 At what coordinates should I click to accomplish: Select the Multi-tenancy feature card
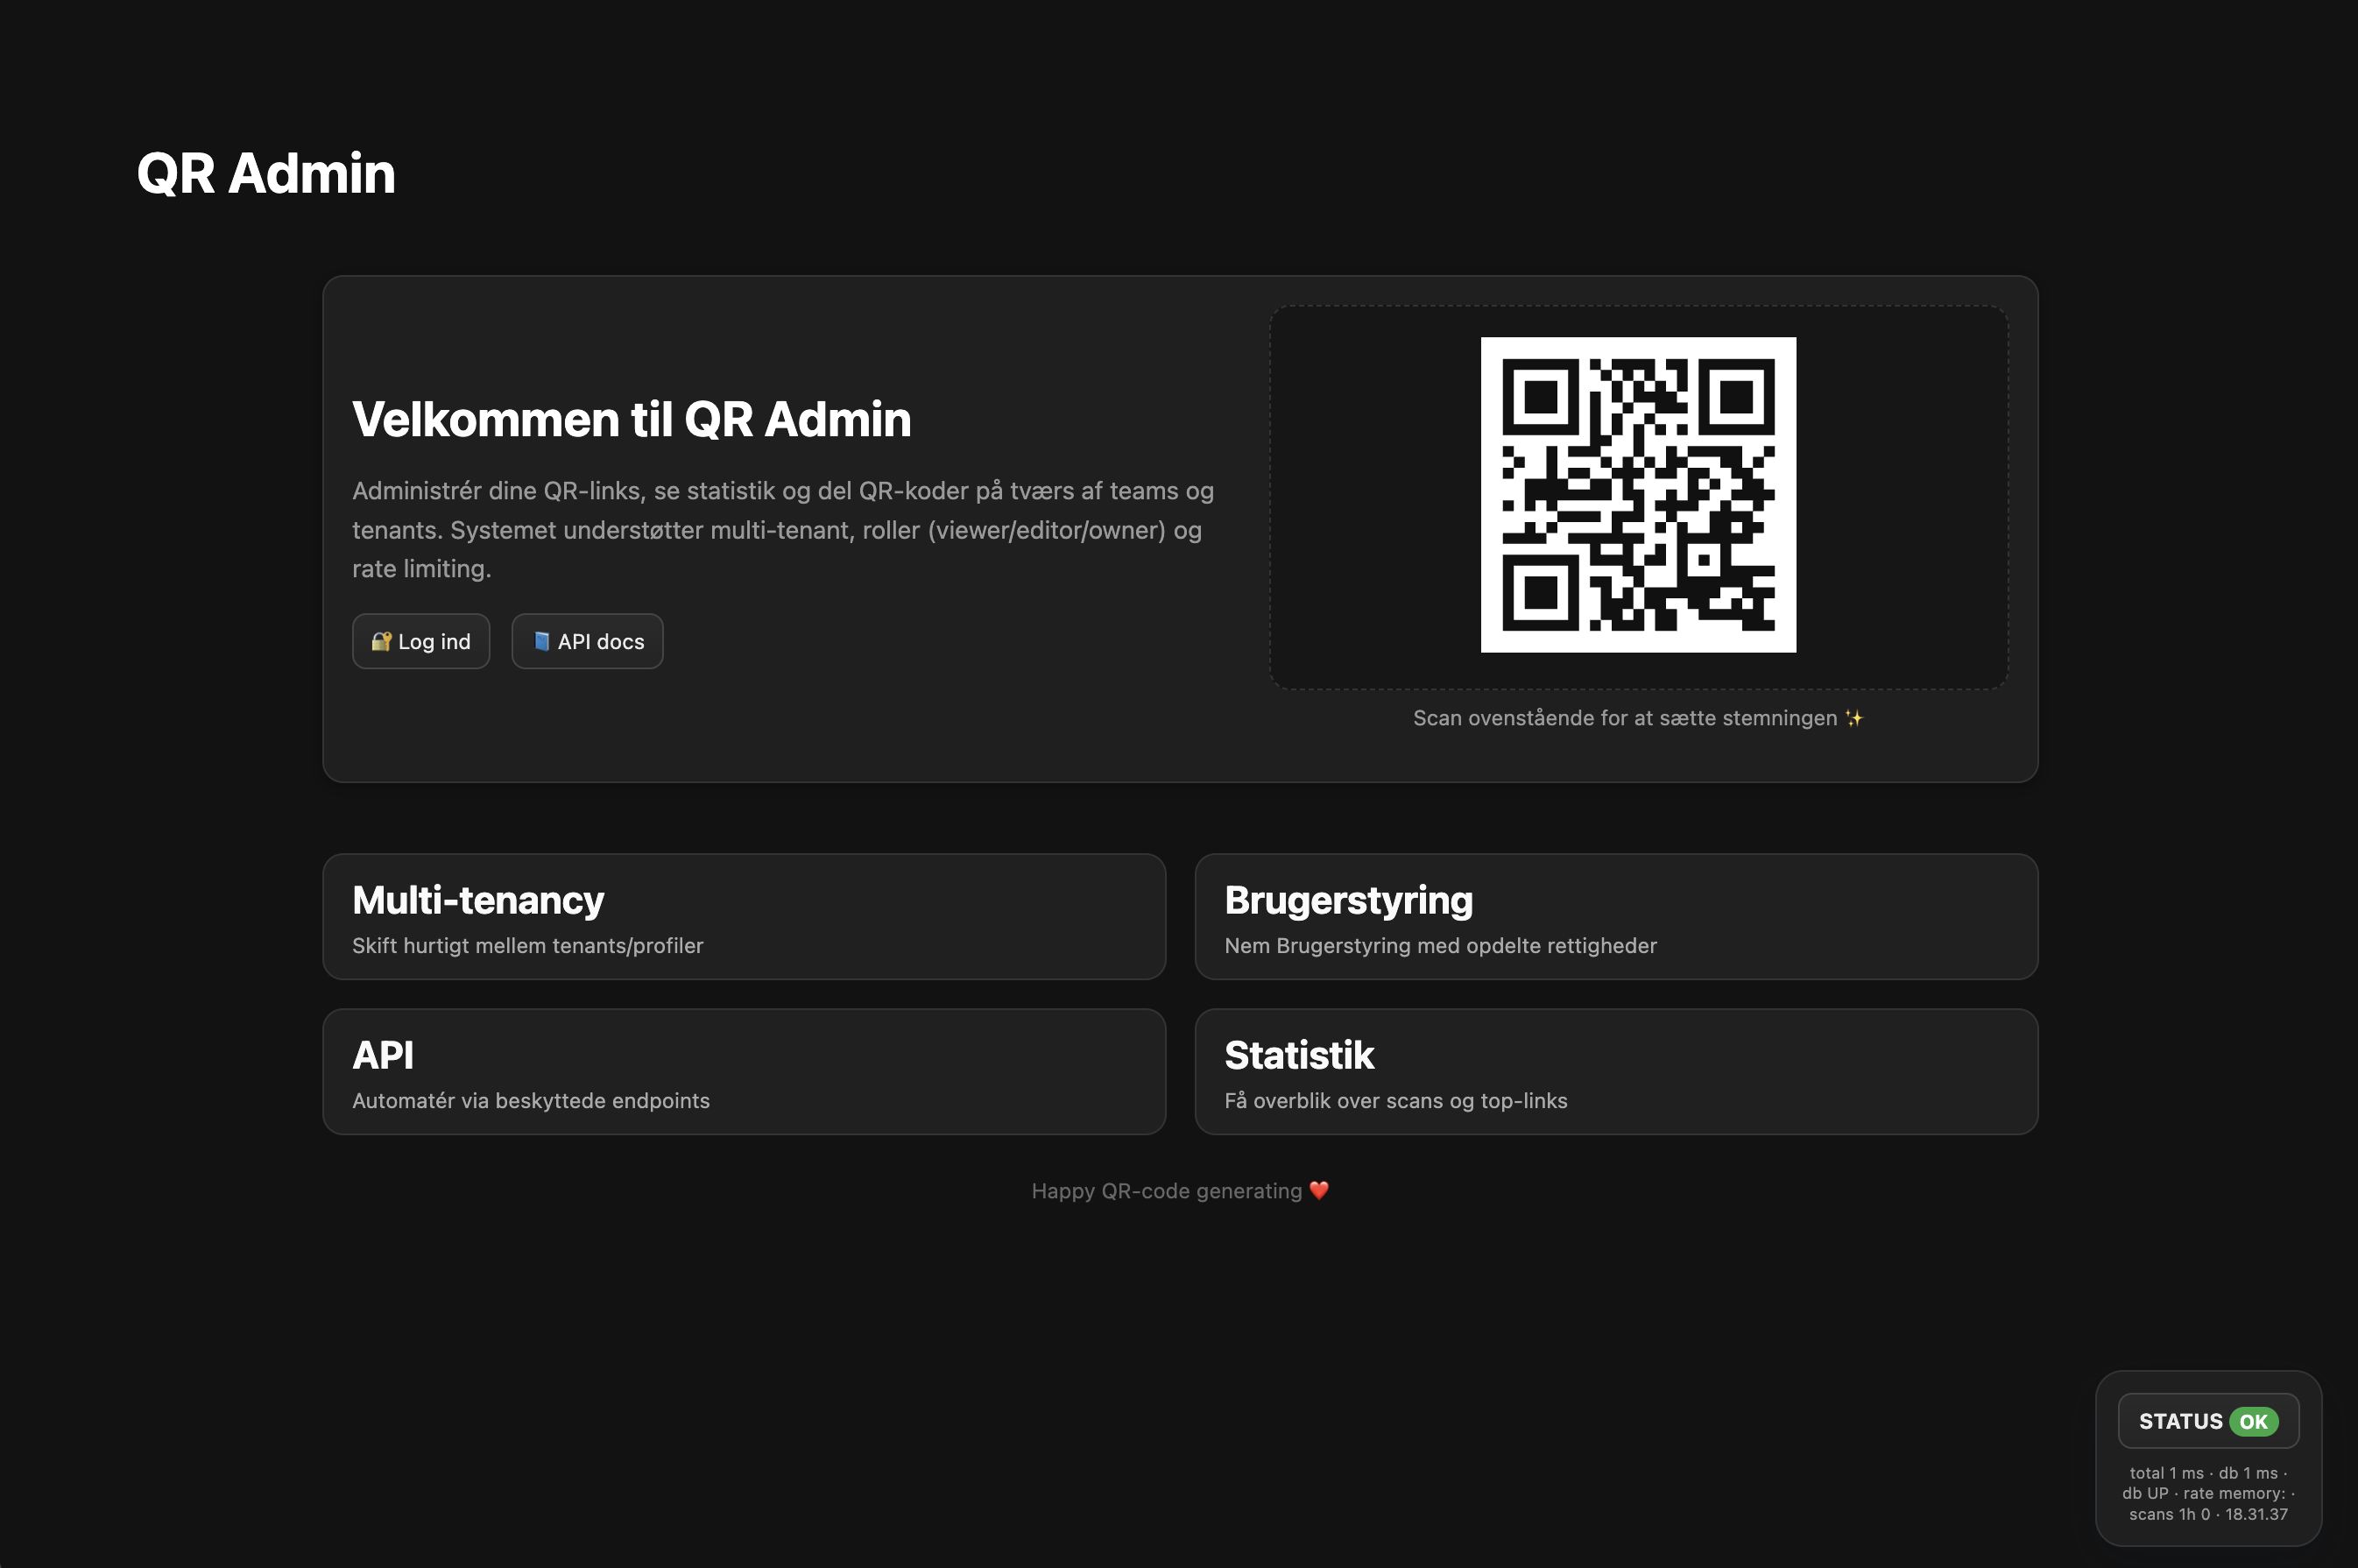pyautogui.click(x=744, y=916)
